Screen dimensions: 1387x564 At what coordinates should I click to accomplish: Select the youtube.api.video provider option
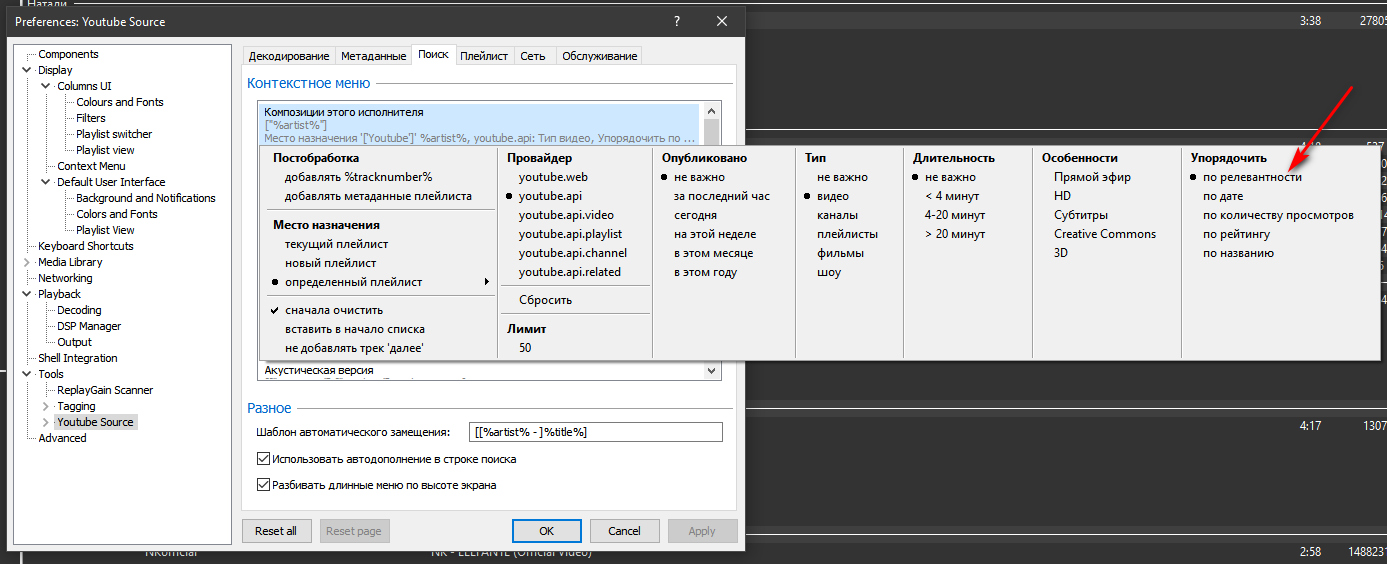coord(566,215)
